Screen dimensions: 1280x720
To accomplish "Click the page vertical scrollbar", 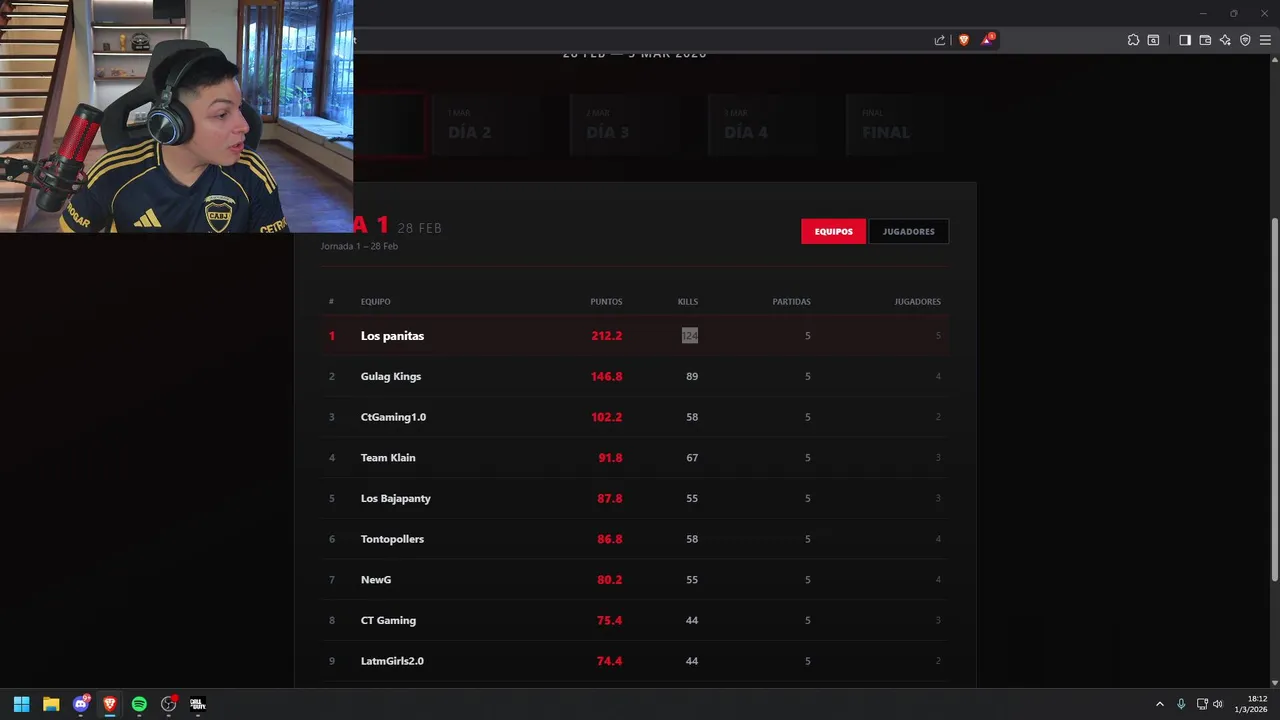I will click(x=1274, y=400).
